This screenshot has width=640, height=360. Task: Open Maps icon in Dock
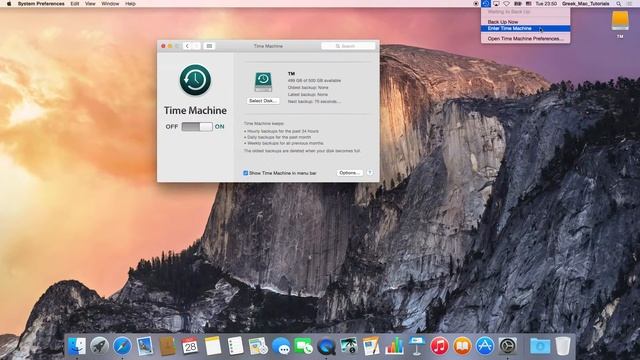(258, 346)
